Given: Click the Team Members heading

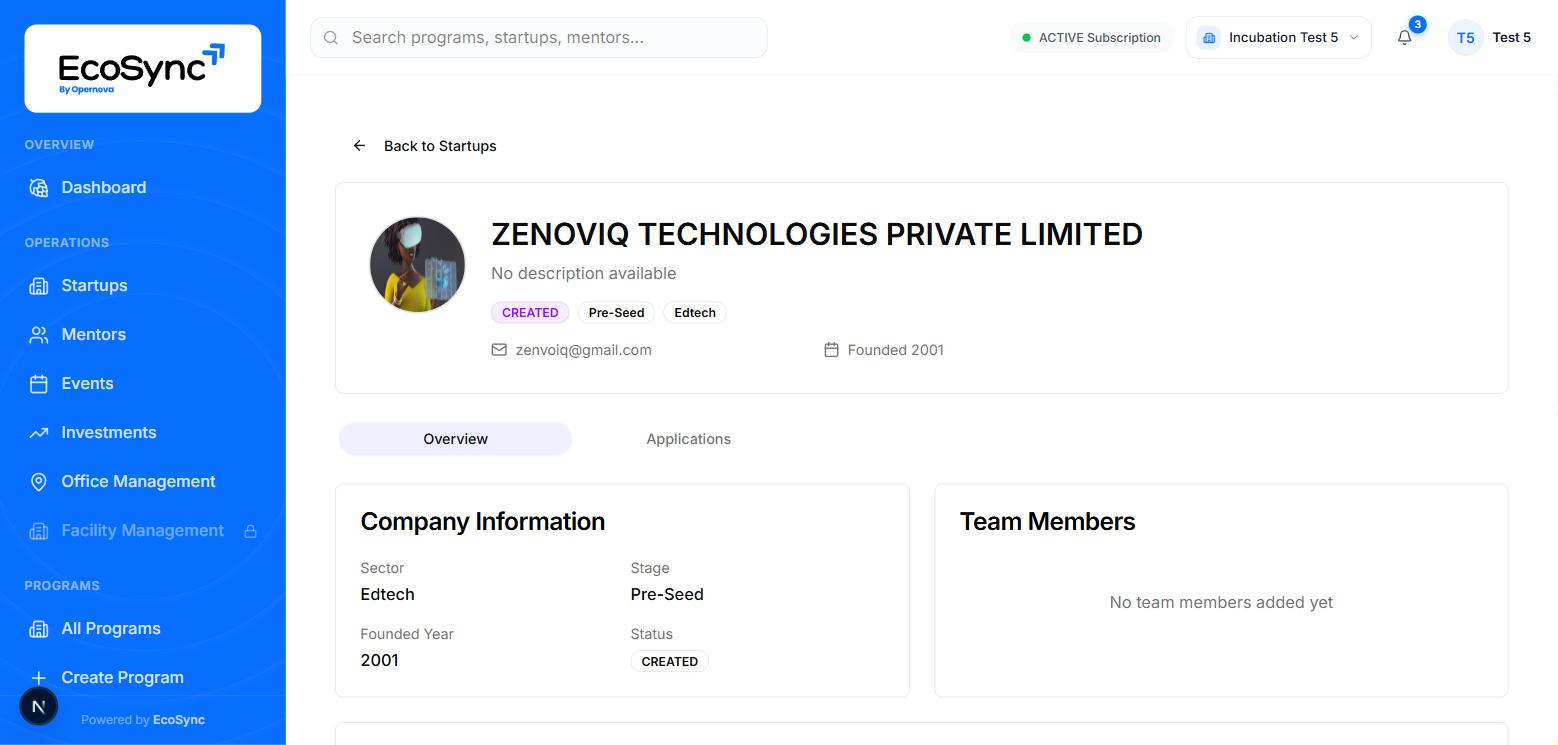Looking at the screenshot, I should click(1047, 521).
